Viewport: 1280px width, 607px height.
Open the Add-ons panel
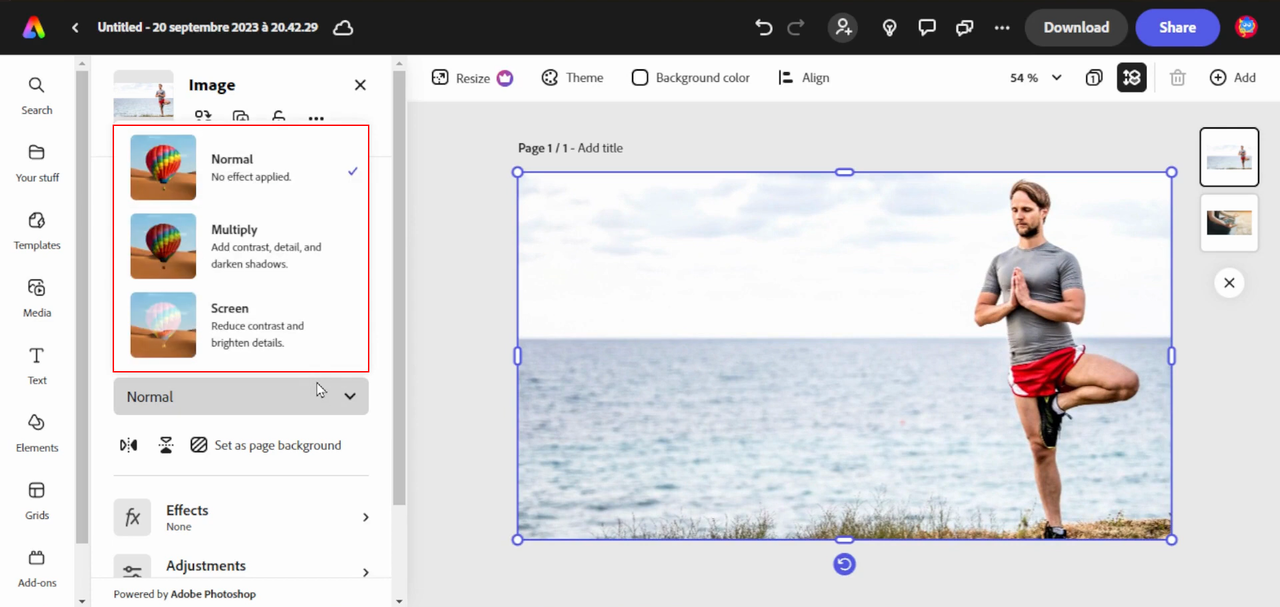tap(37, 568)
